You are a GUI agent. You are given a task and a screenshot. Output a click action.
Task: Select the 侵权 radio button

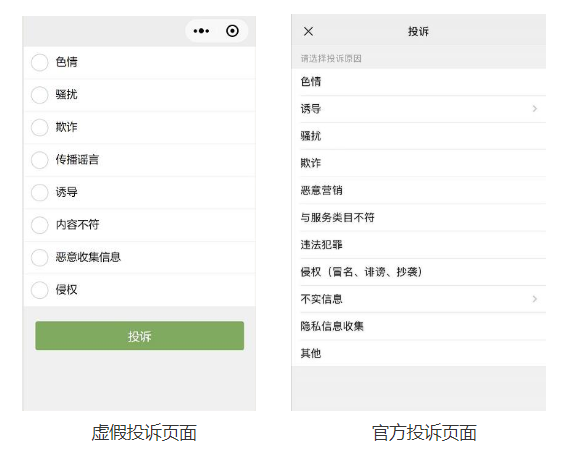(39, 290)
